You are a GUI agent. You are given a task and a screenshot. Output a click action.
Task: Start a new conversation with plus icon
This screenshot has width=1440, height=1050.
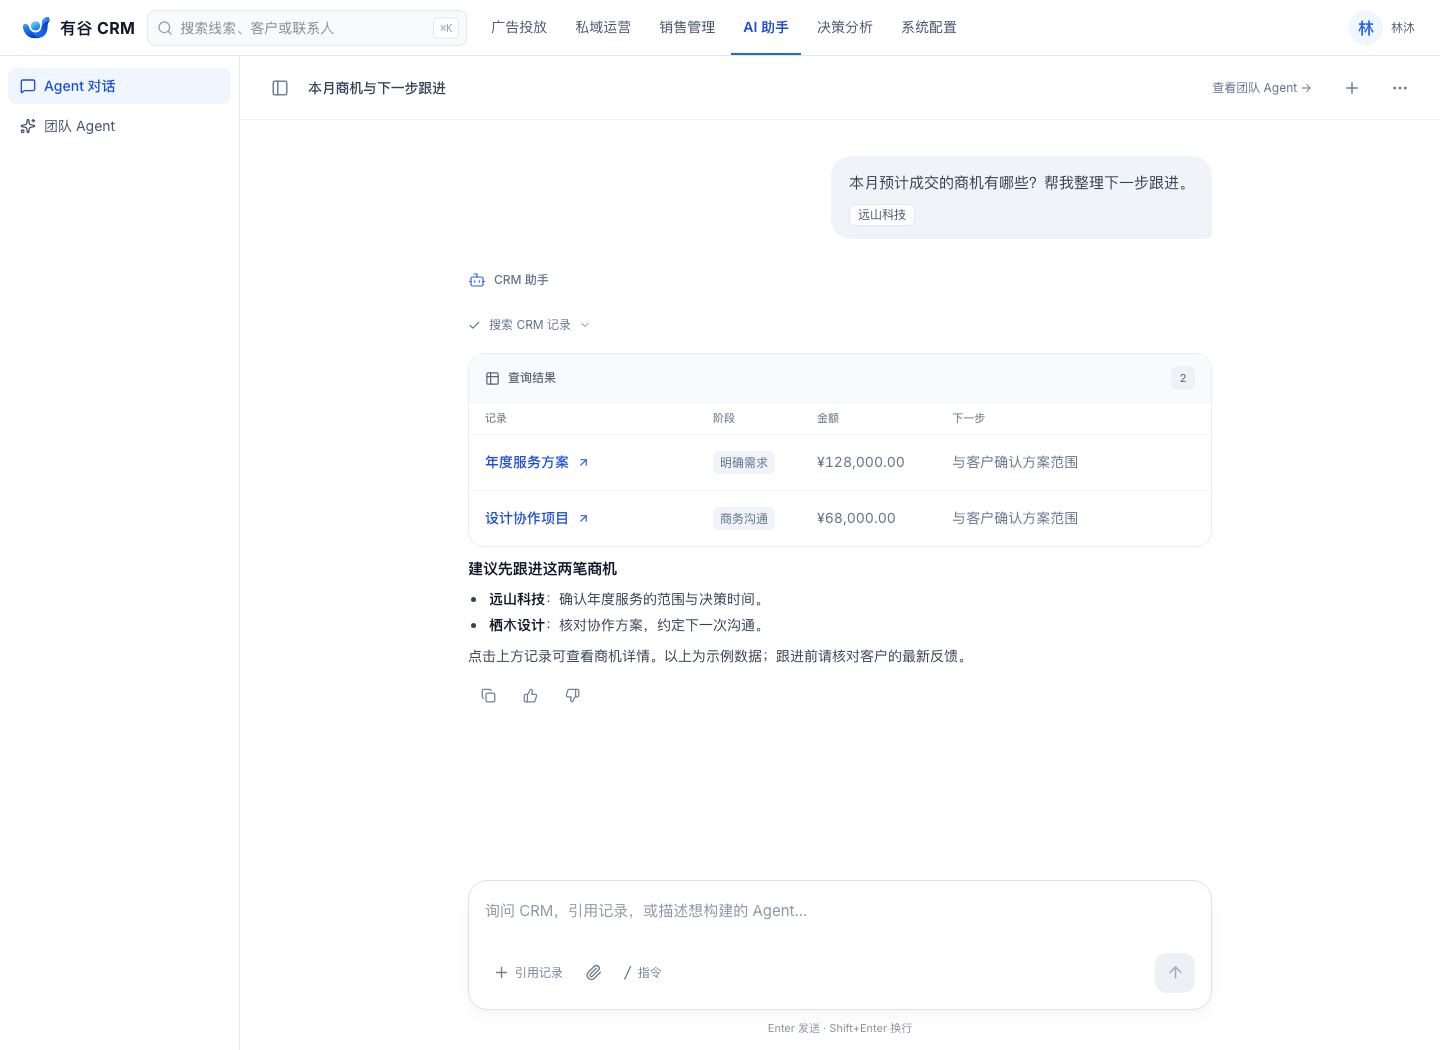click(1352, 88)
